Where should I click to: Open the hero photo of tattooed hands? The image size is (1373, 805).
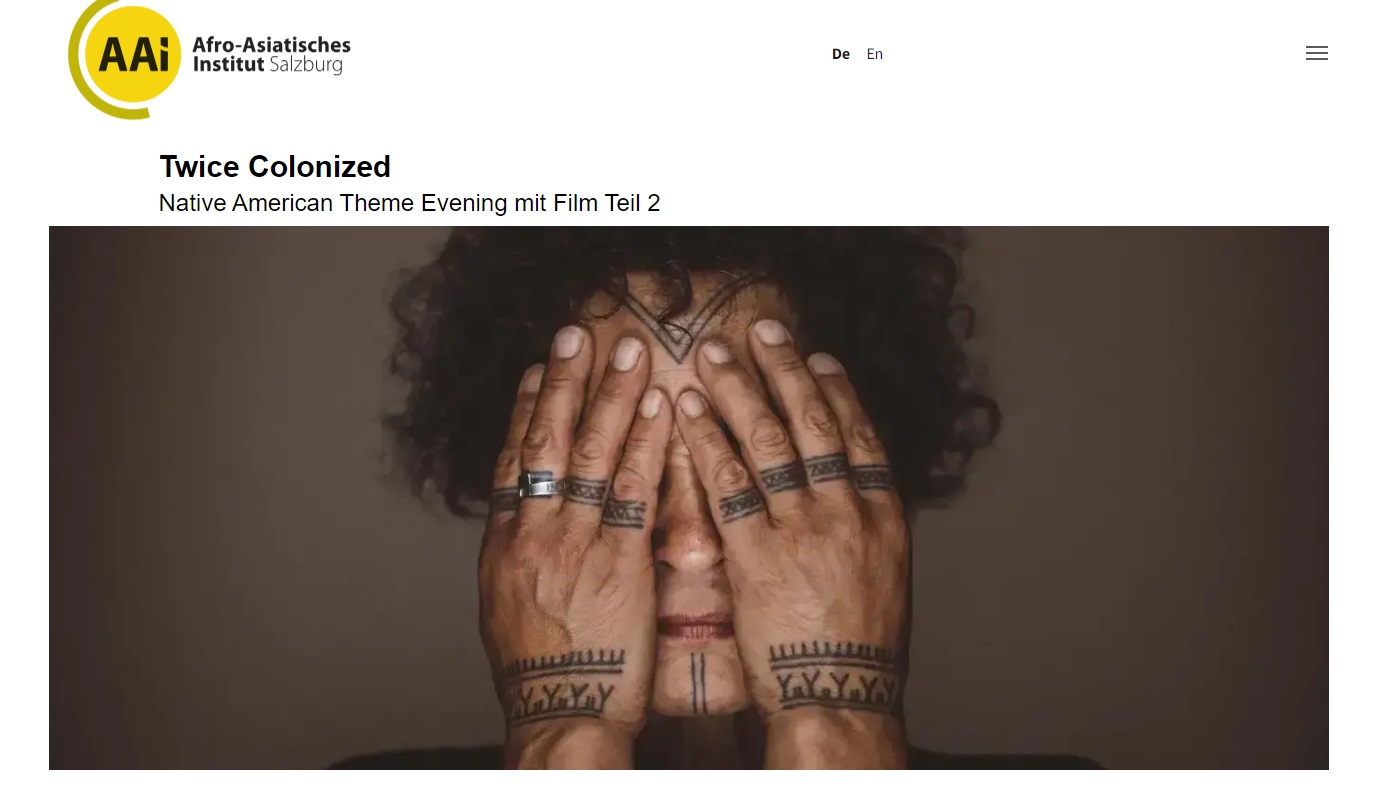[689, 498]
